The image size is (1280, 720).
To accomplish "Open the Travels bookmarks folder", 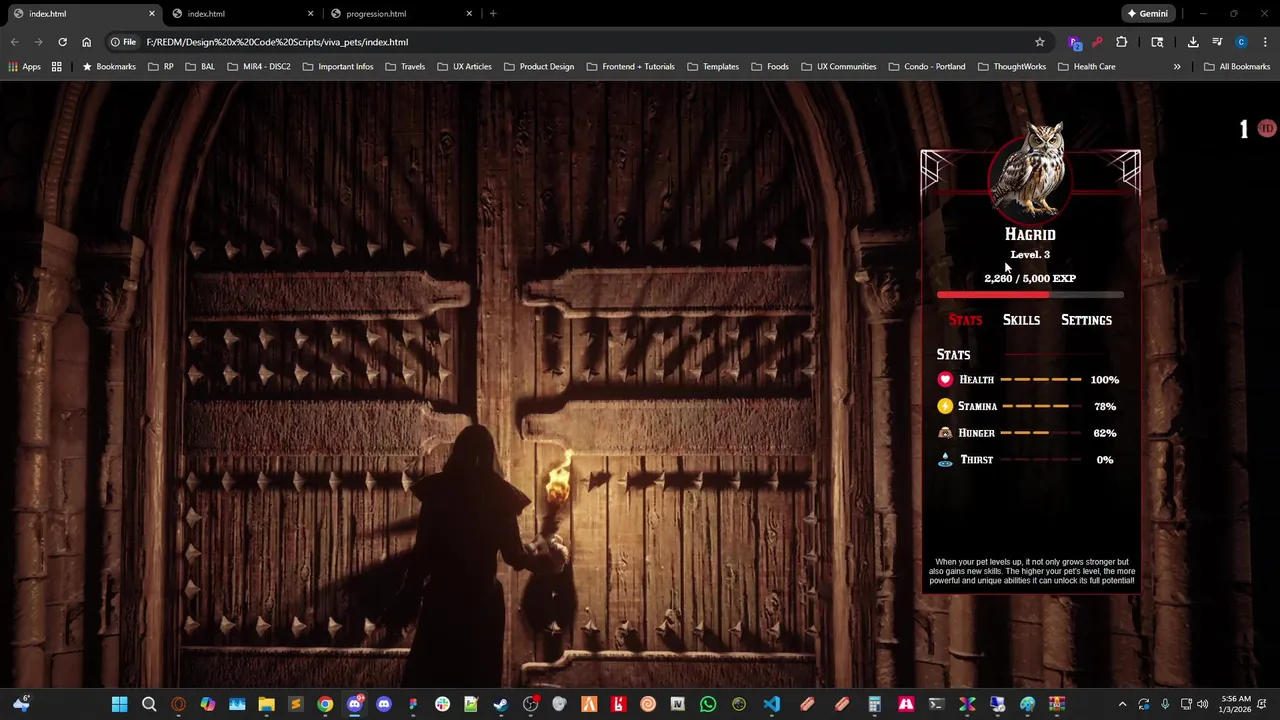I will 404,67.
